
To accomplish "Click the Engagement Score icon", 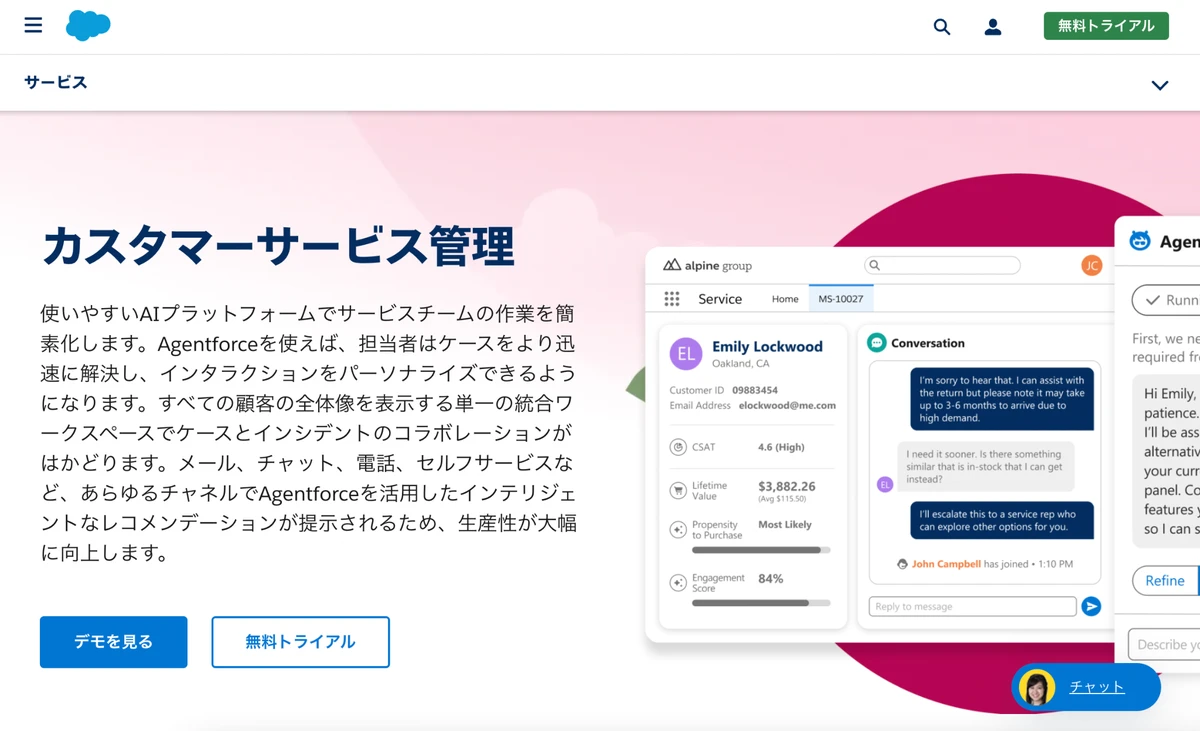I will 678,582.
